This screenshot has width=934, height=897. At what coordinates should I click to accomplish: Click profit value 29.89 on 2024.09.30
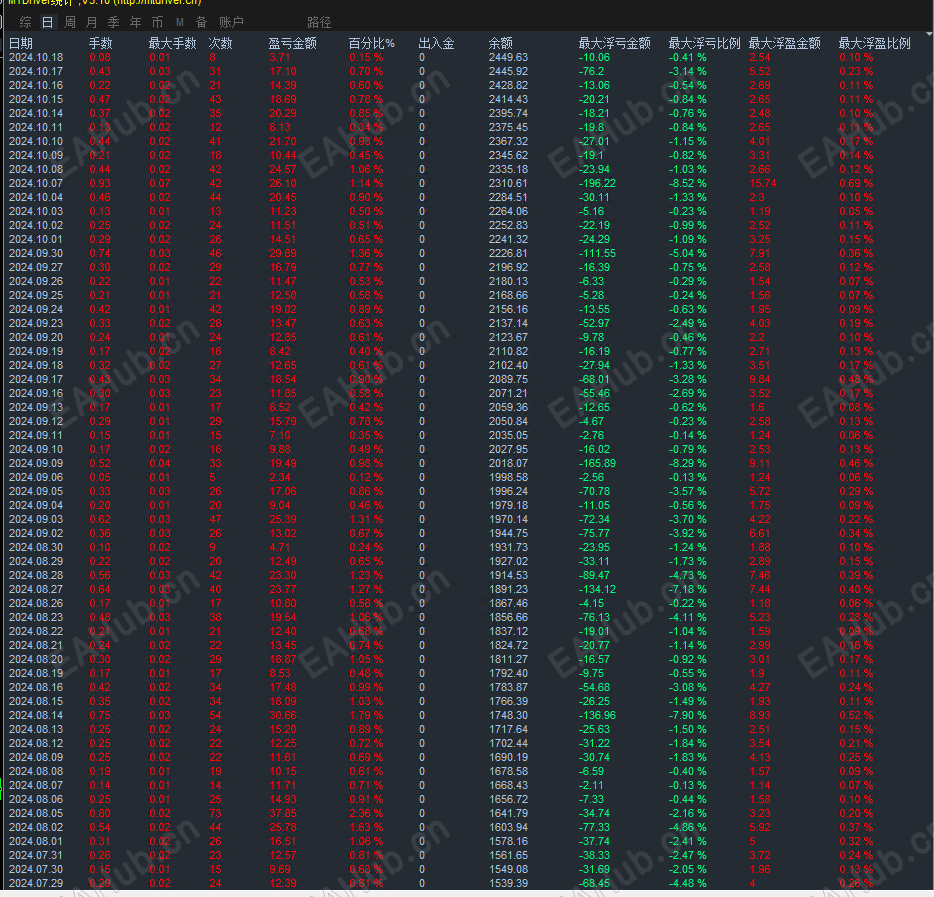click(x=283, y=254)
